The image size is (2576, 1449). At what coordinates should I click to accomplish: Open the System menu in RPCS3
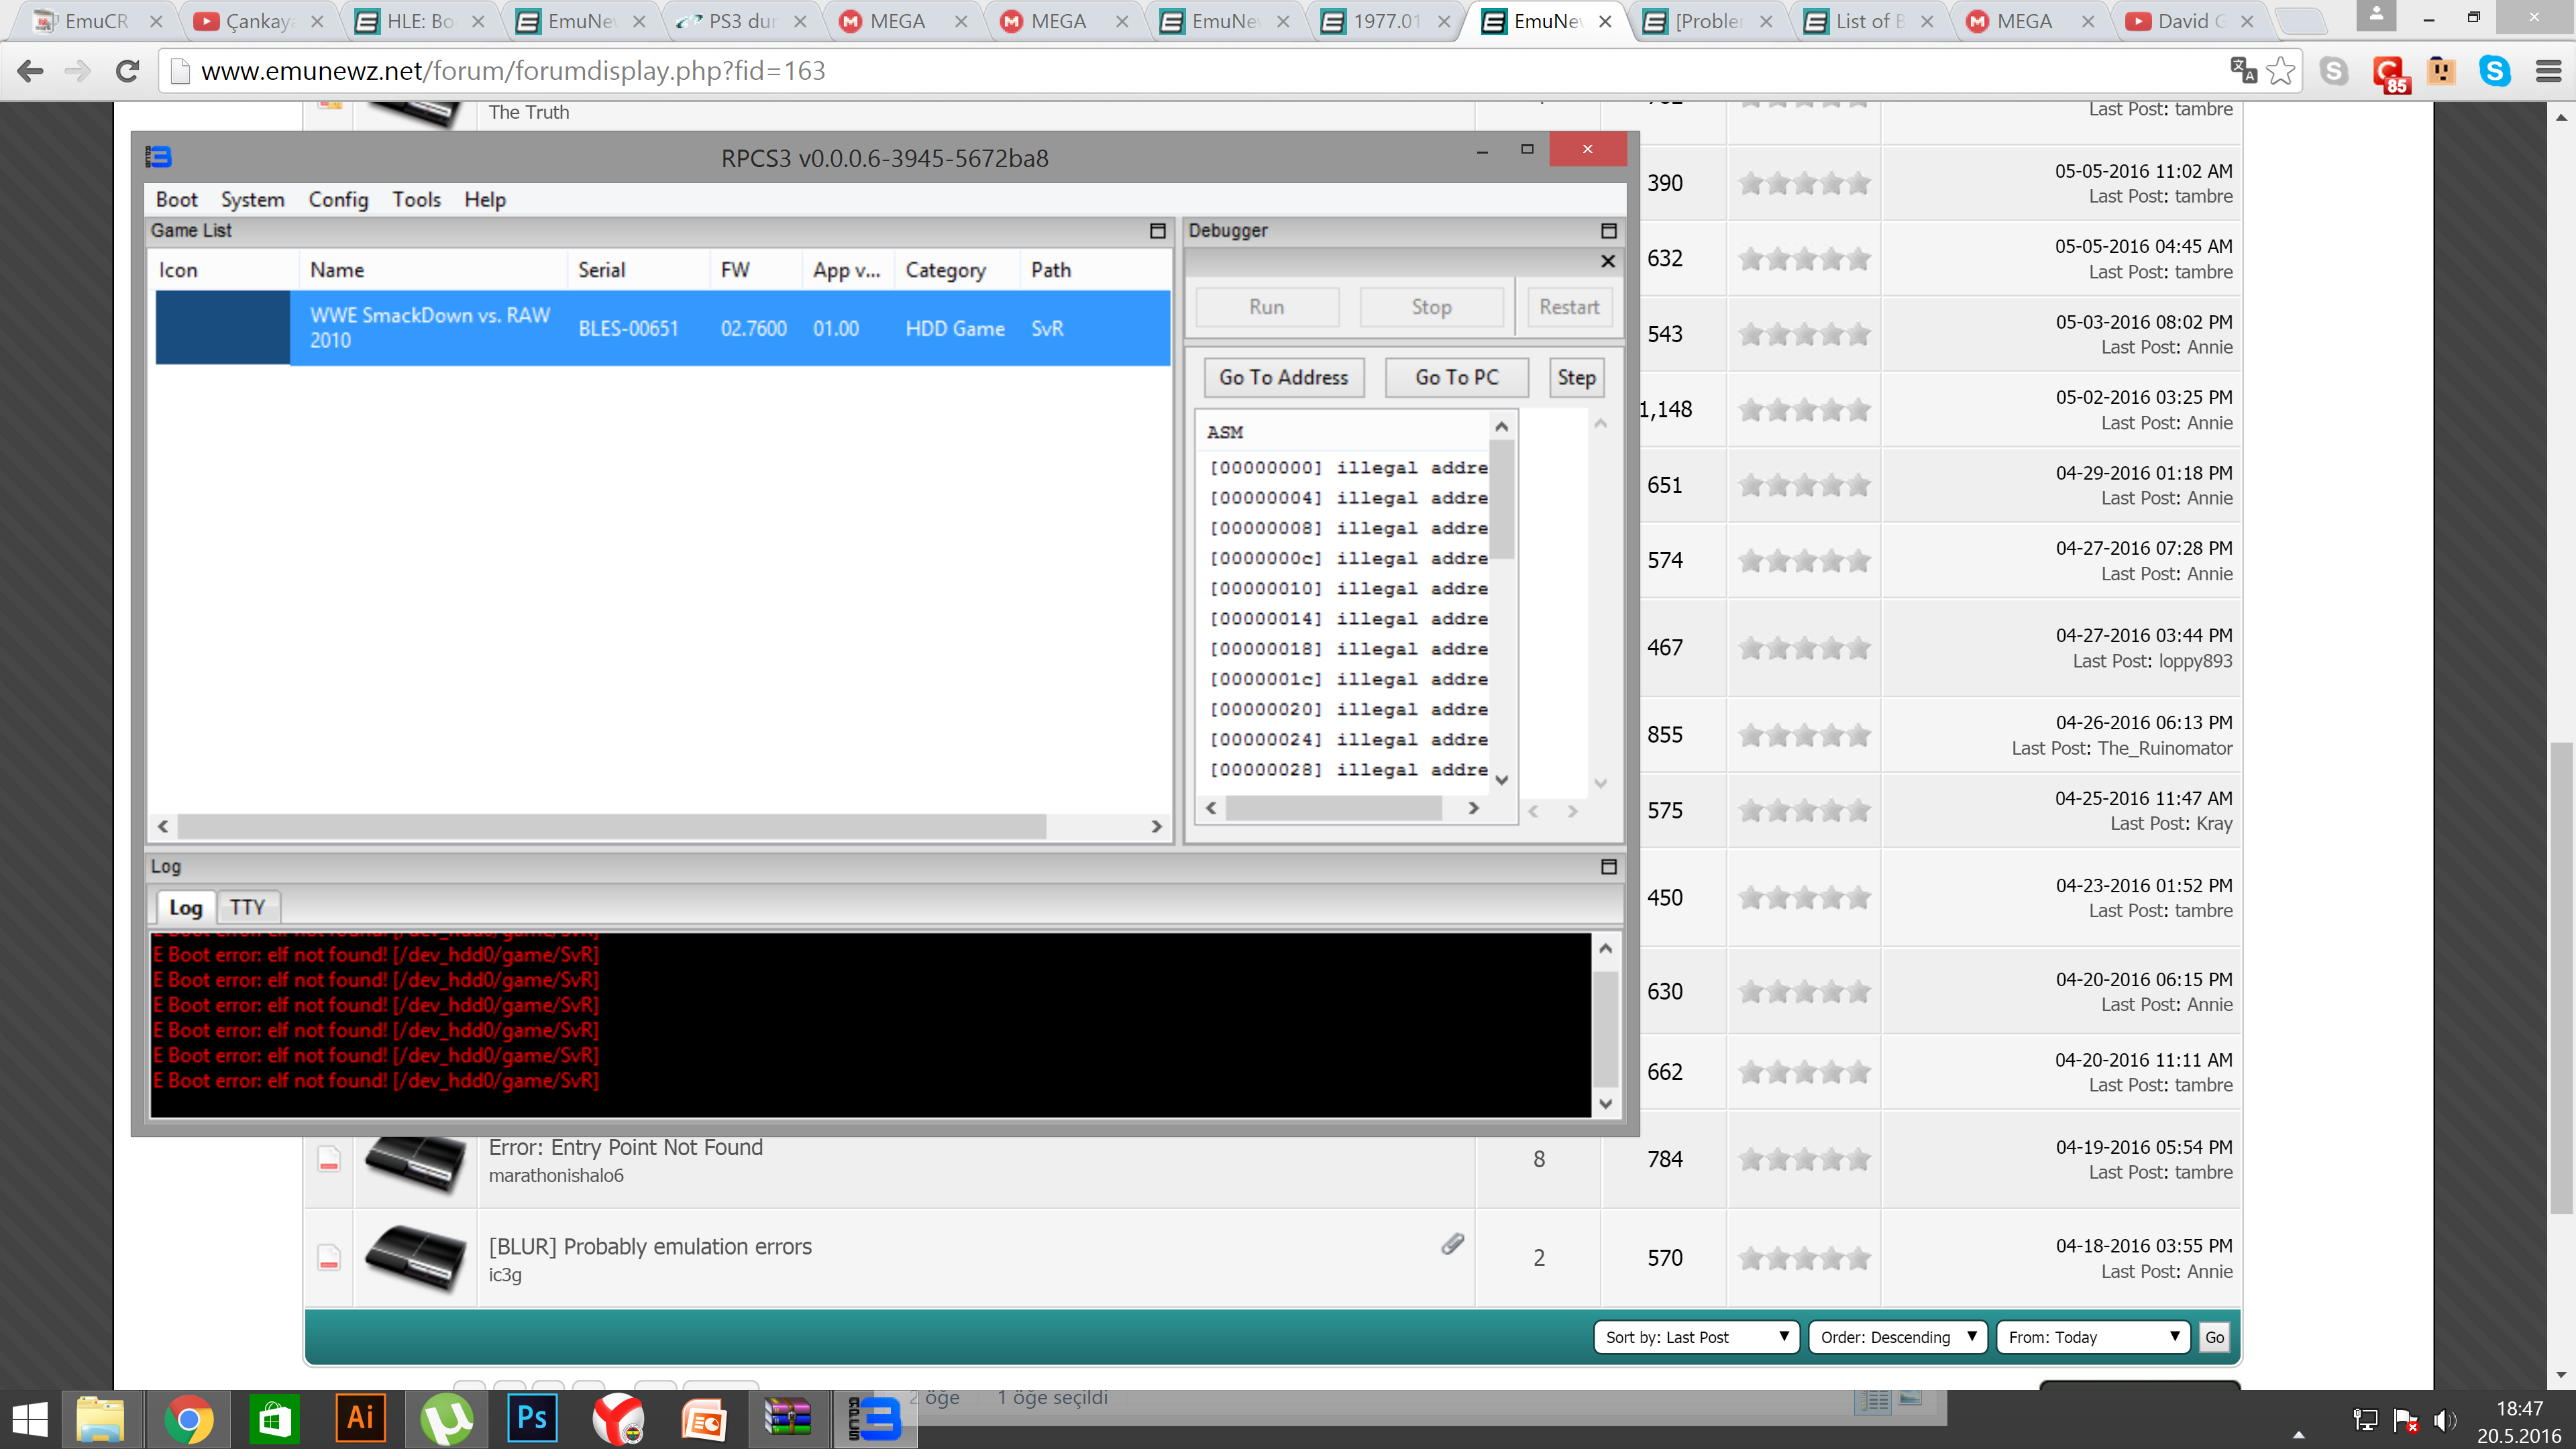coord(252,199)
